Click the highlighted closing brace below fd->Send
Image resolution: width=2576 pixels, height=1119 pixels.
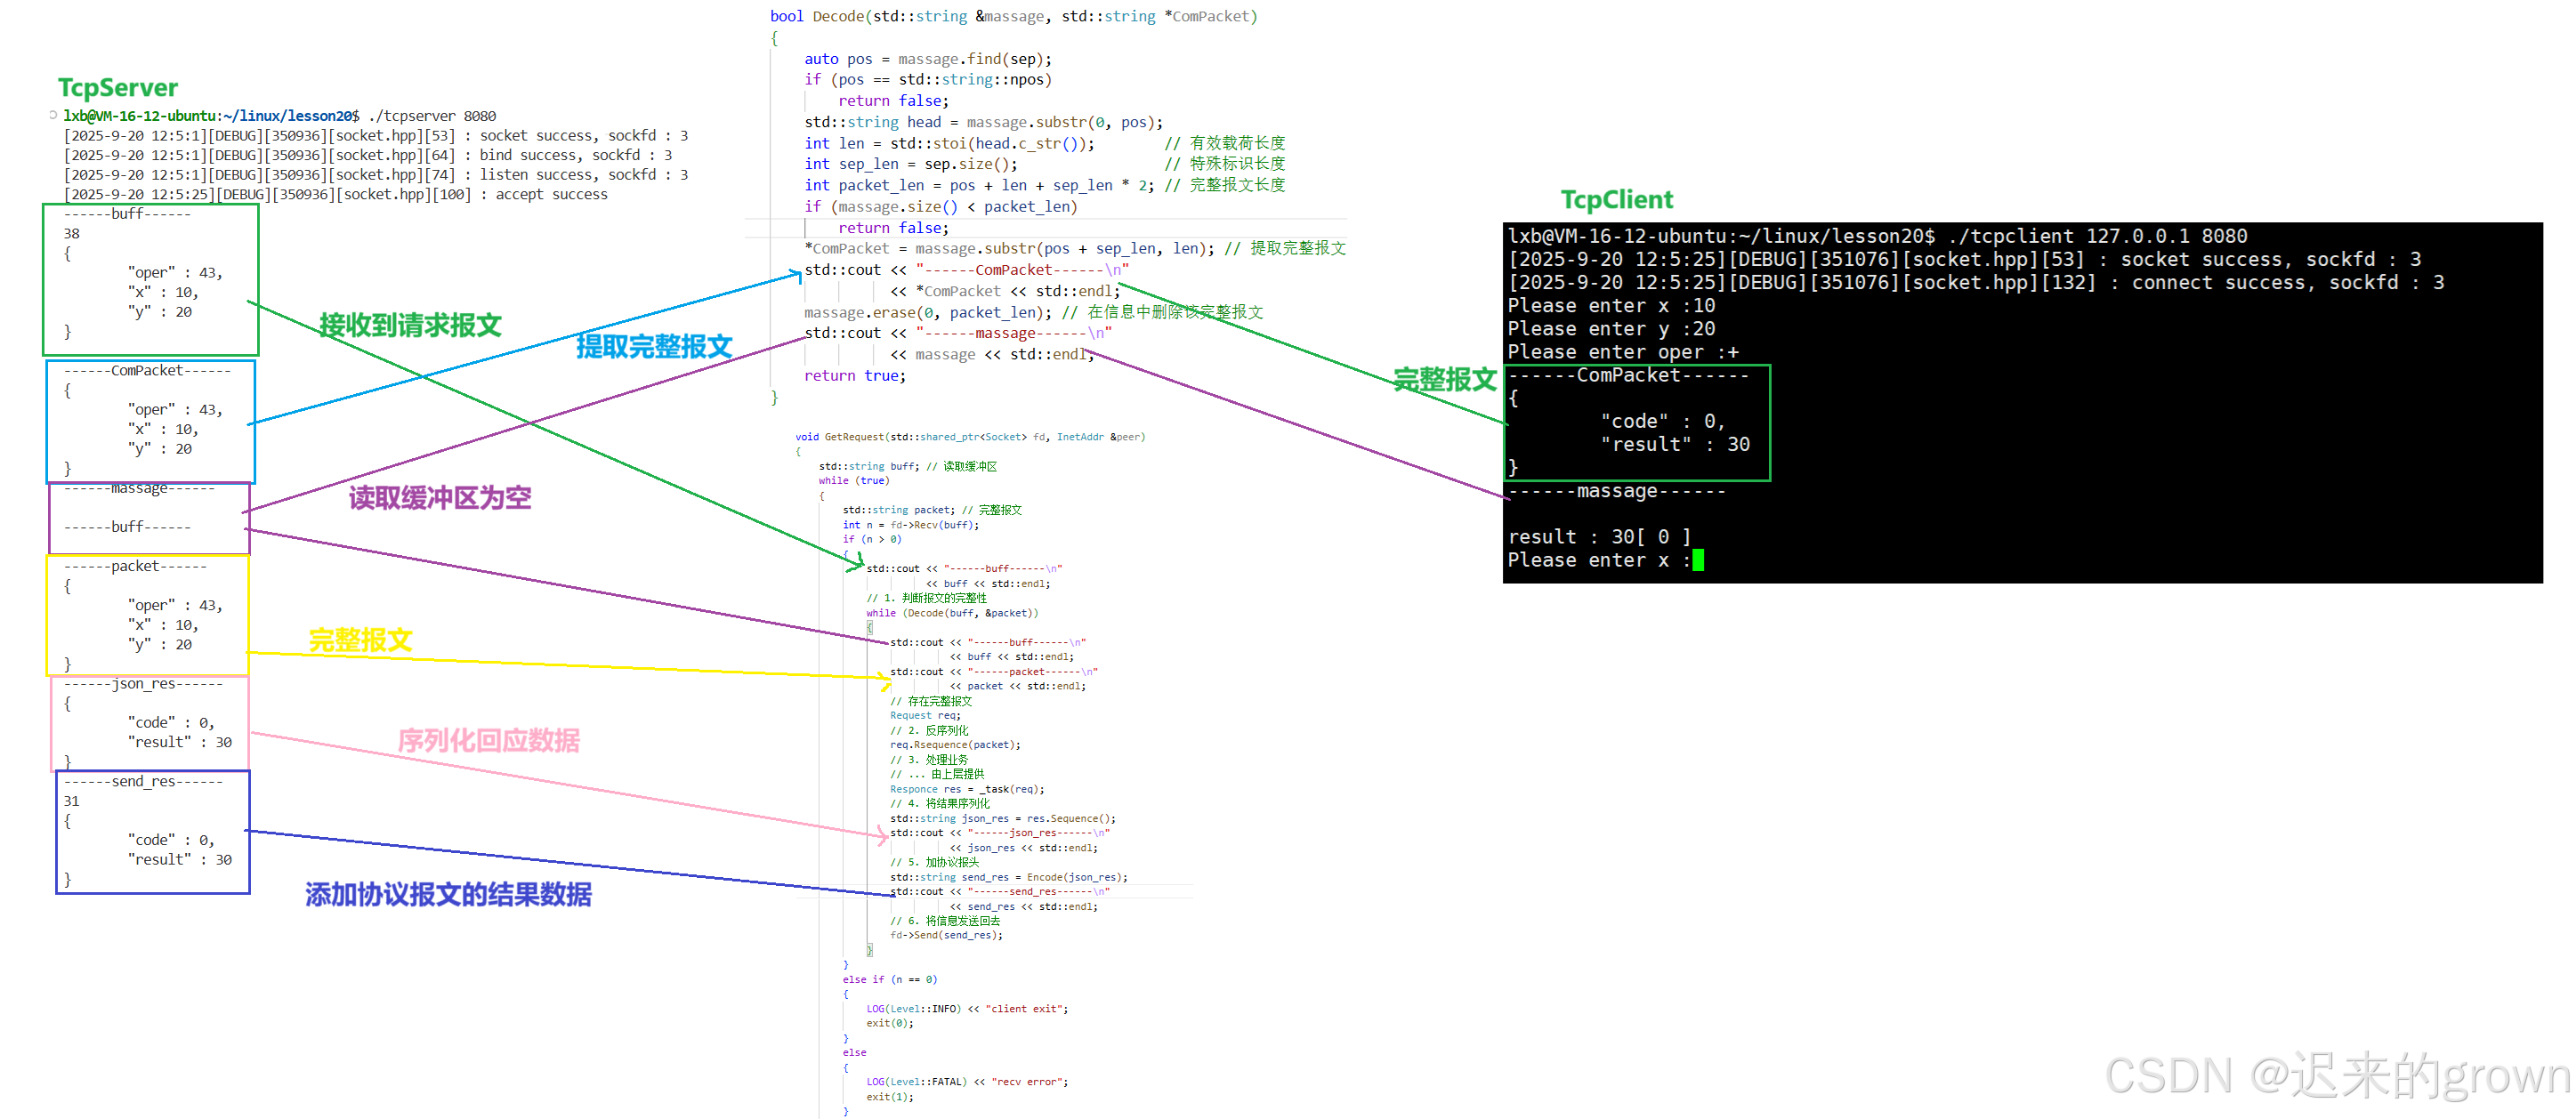869,950
